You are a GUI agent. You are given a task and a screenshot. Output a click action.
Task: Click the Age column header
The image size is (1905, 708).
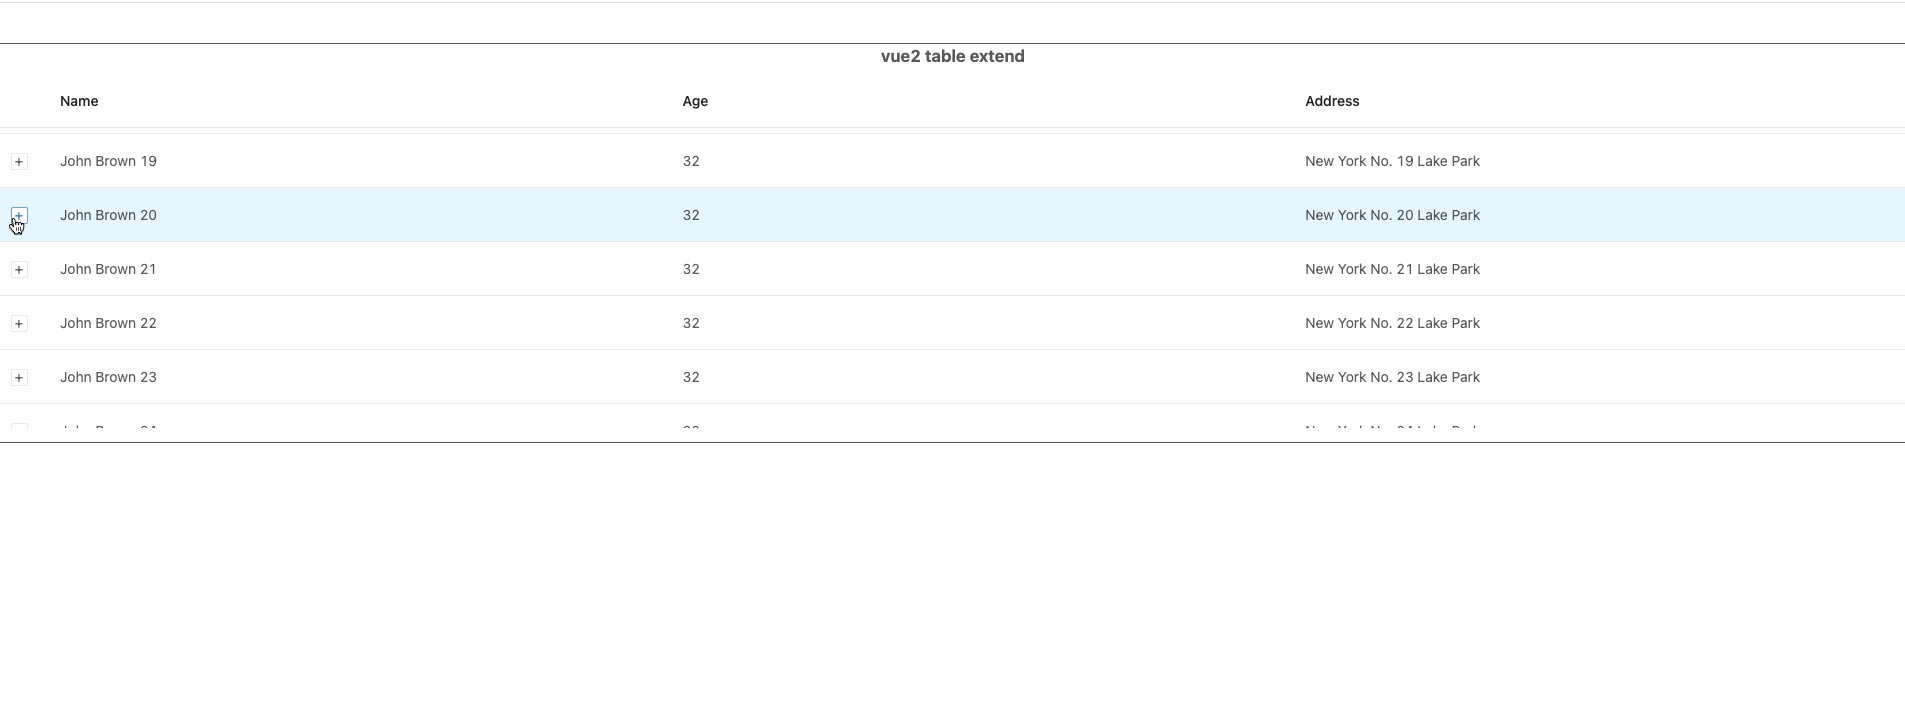pyautogui.click(x=695, y=101)
